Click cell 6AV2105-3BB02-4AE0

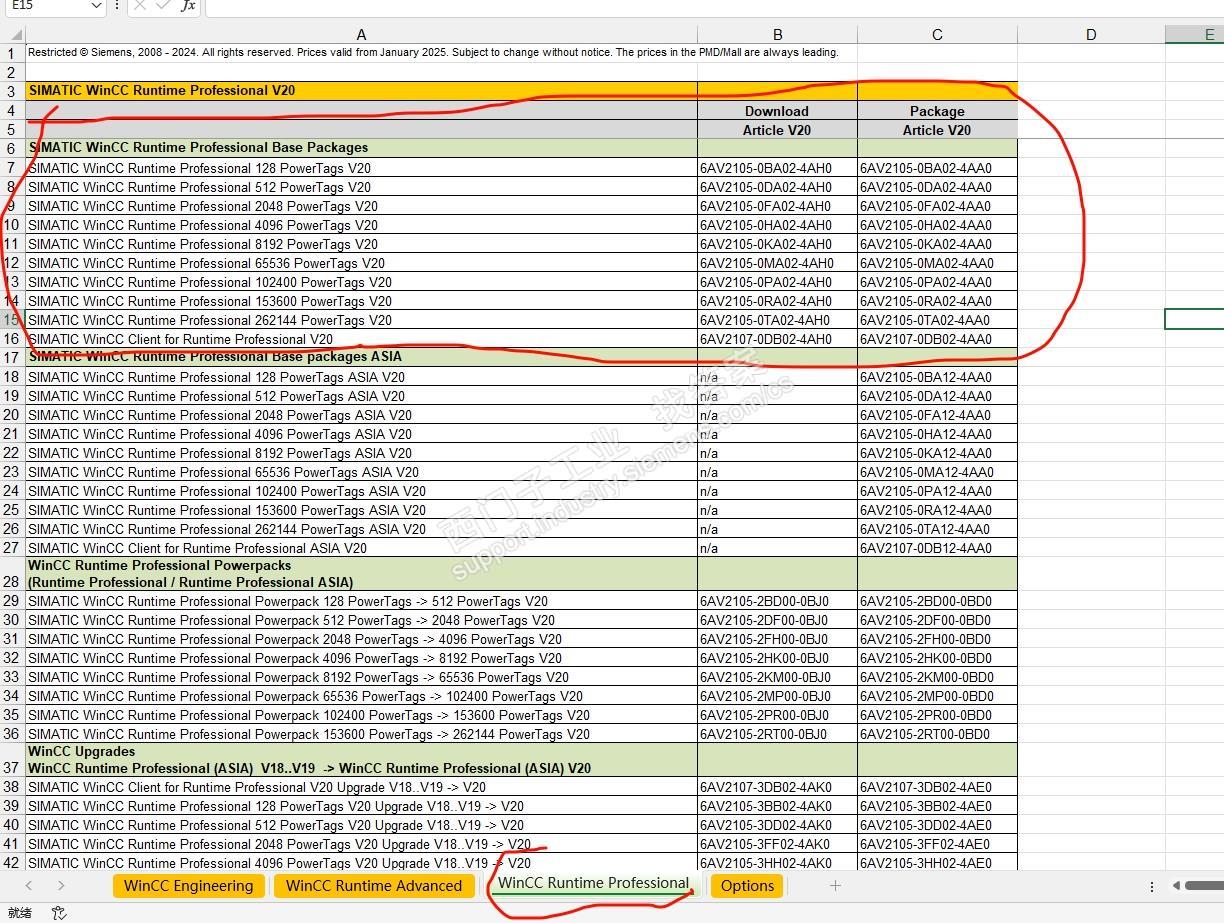point(937,806)
